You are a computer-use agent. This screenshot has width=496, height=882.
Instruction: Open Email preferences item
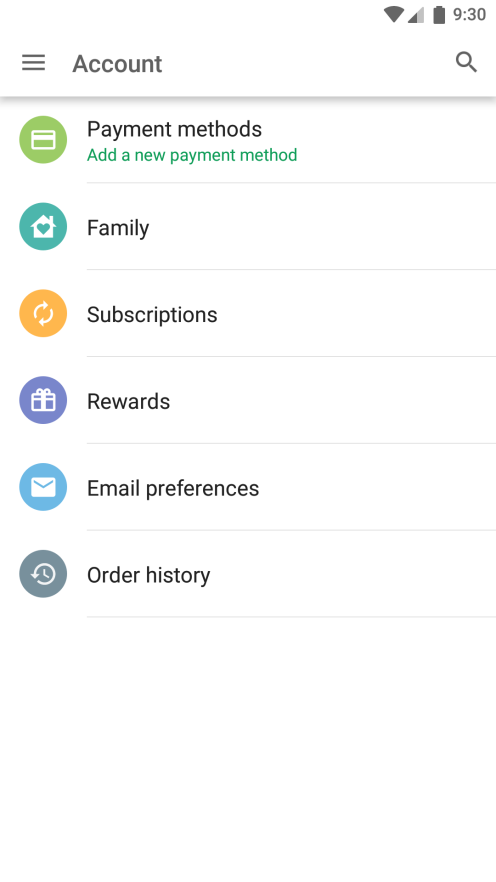point(248,487)
